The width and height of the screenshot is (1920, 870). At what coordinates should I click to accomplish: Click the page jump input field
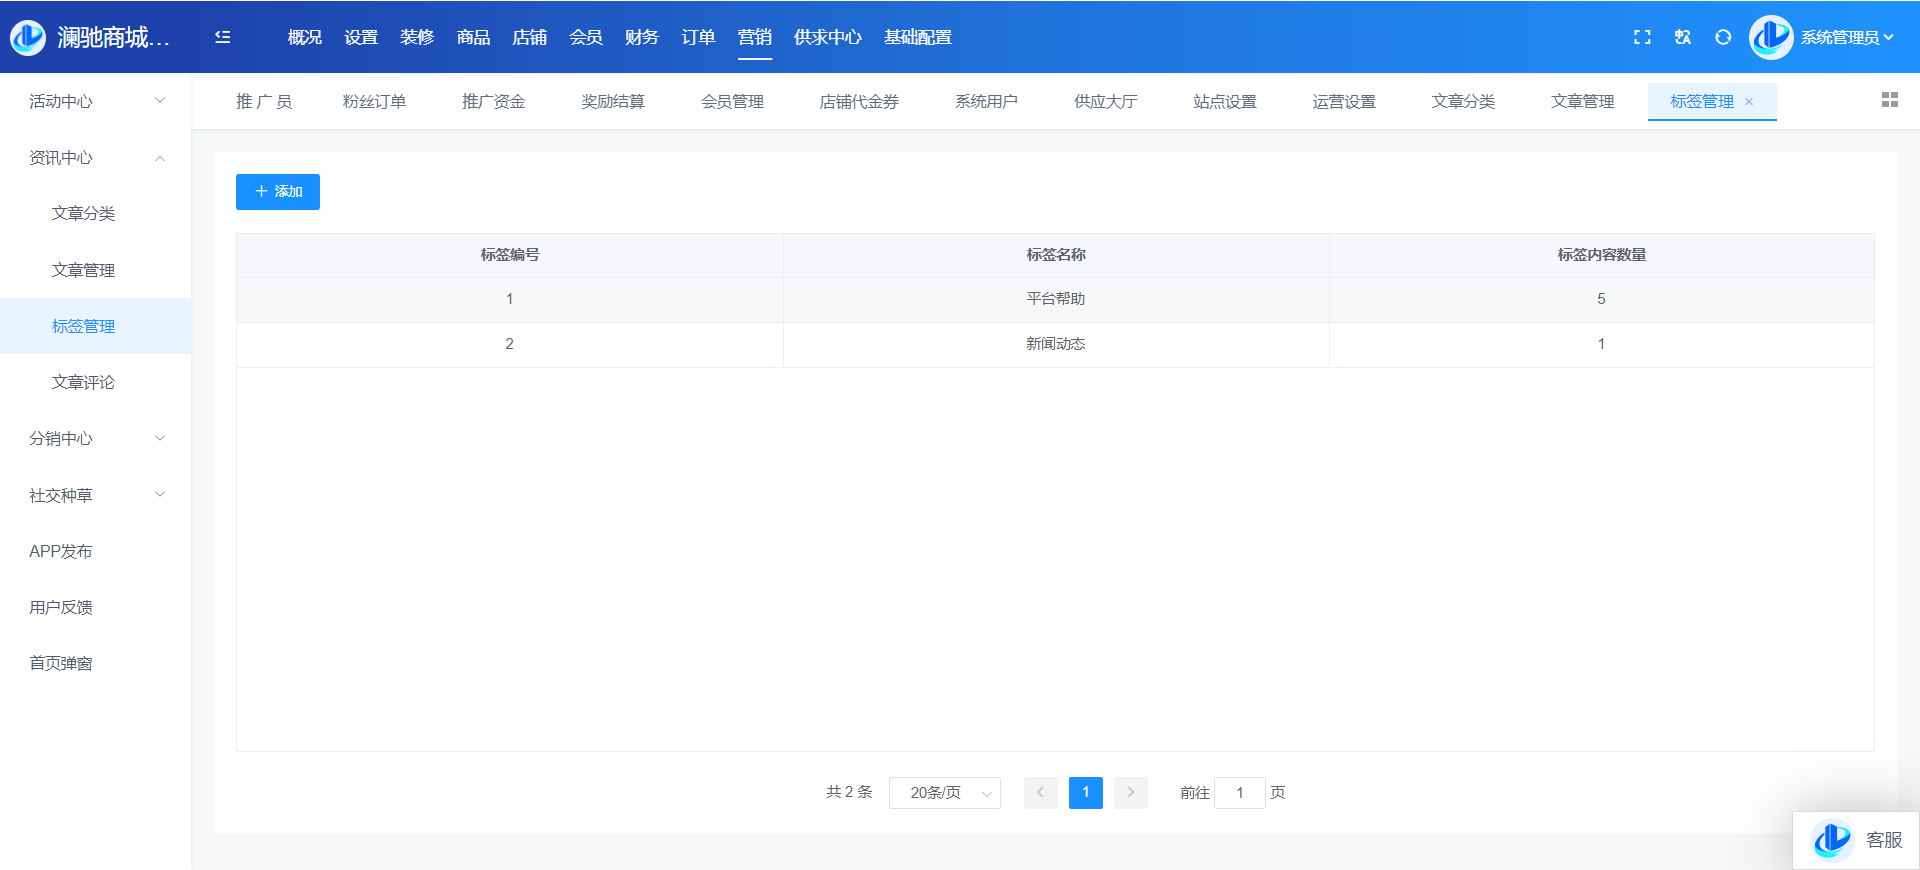1240,793
